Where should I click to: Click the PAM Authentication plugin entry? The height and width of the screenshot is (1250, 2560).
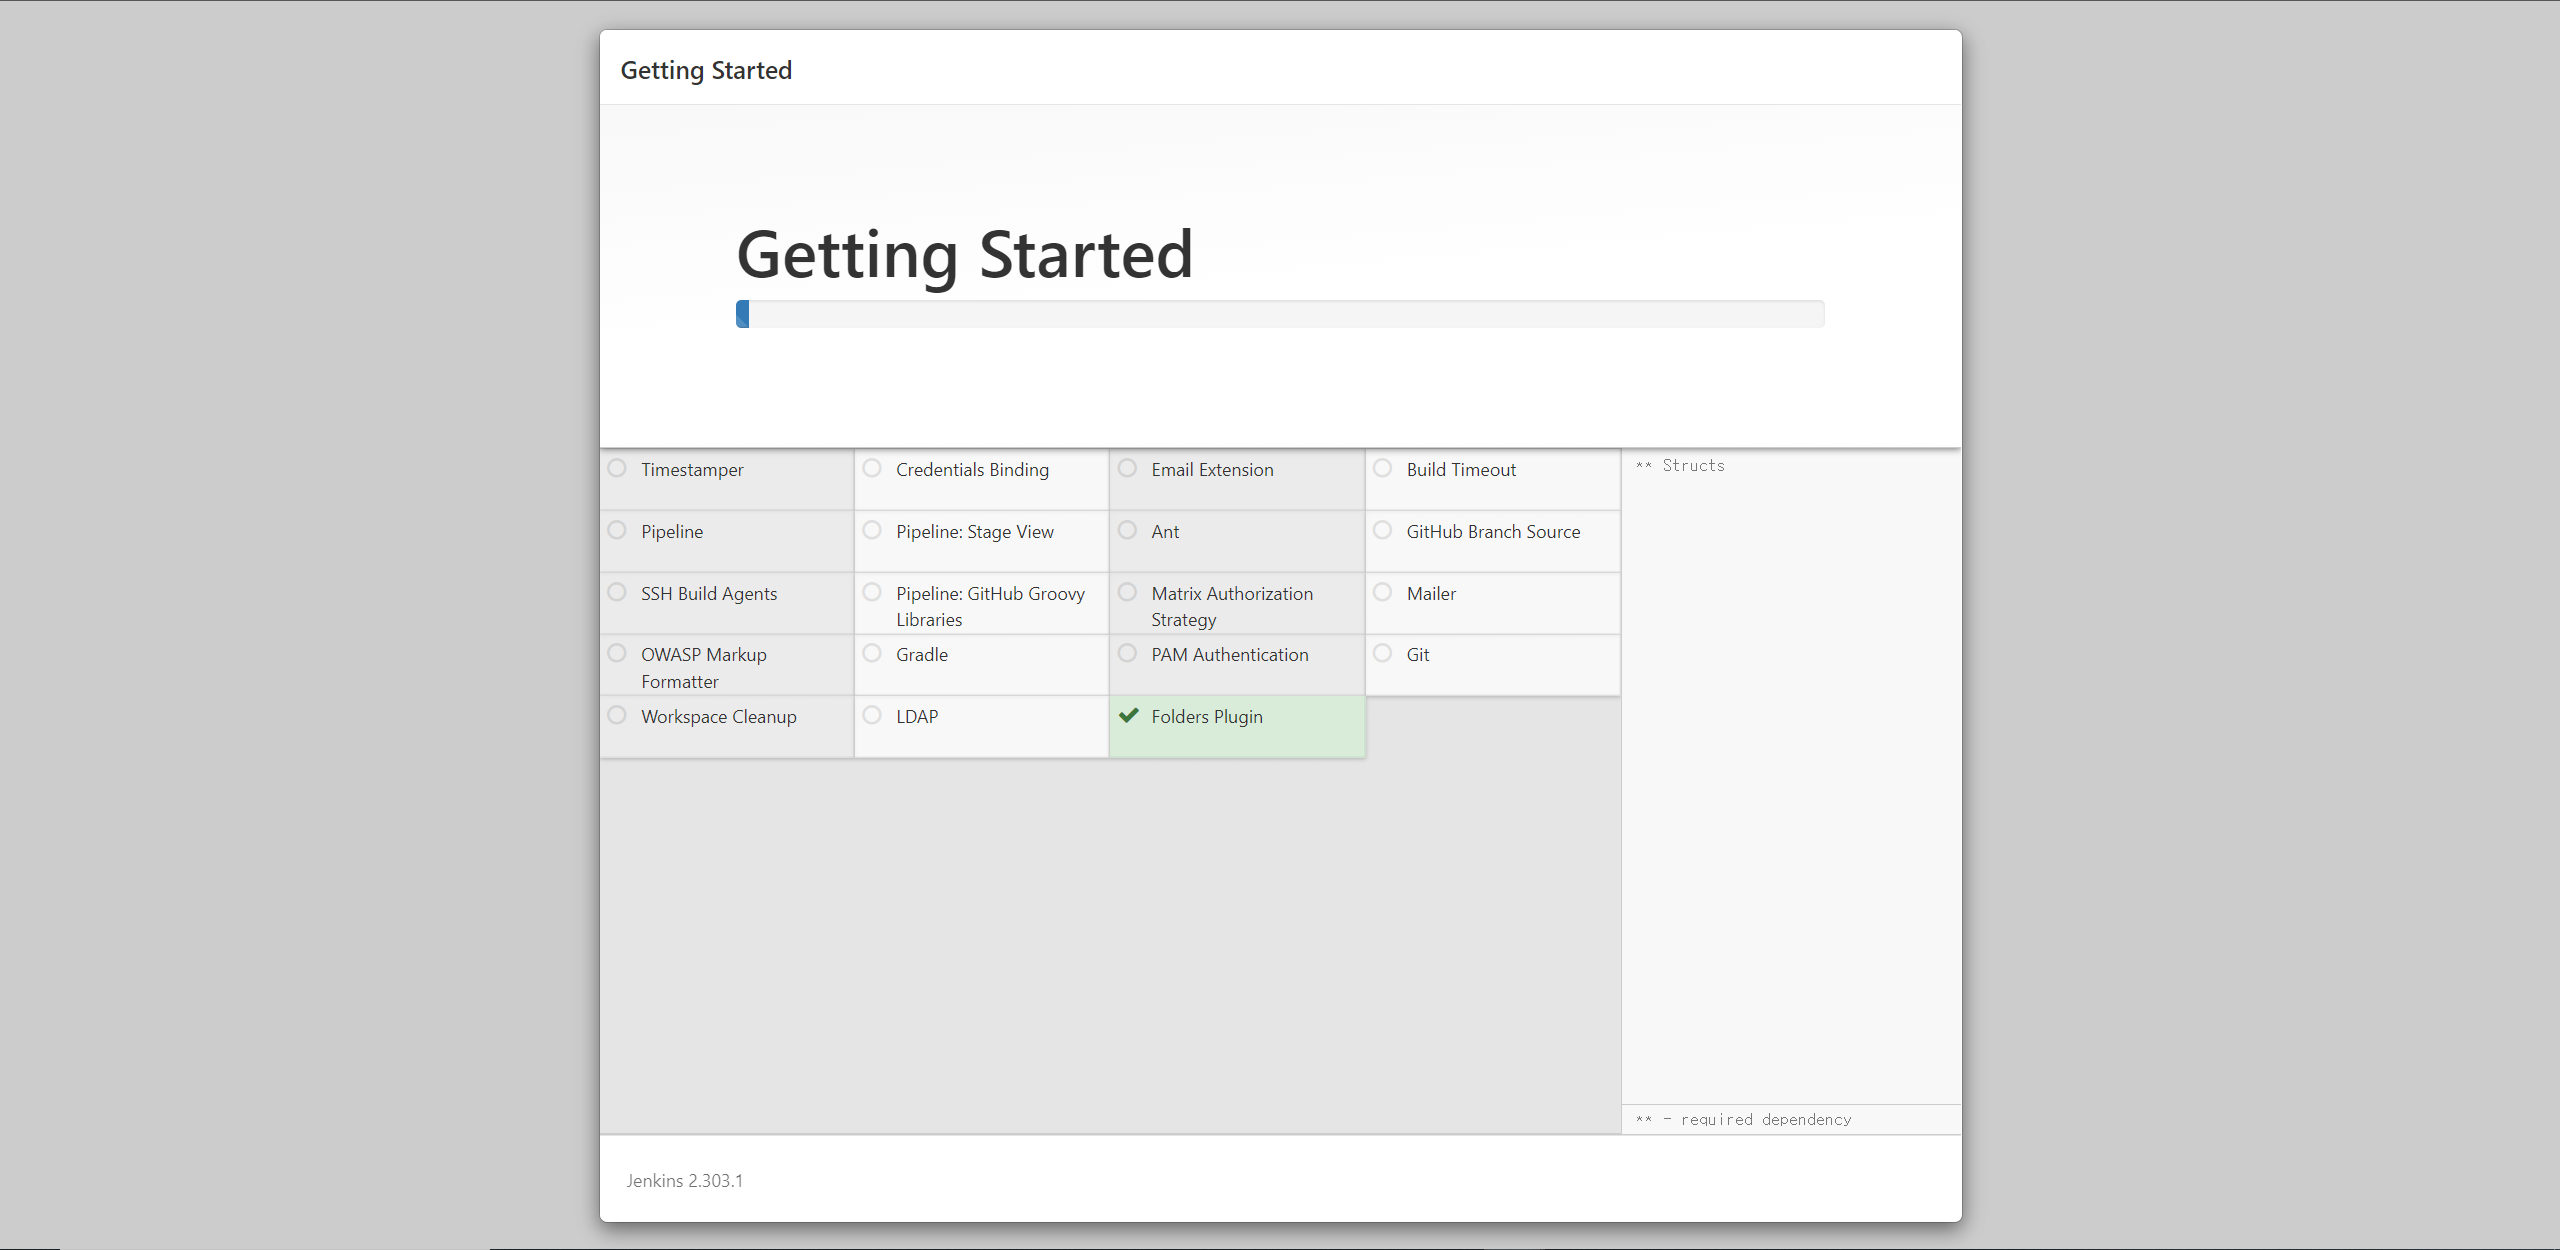(x=1229, y=655)
